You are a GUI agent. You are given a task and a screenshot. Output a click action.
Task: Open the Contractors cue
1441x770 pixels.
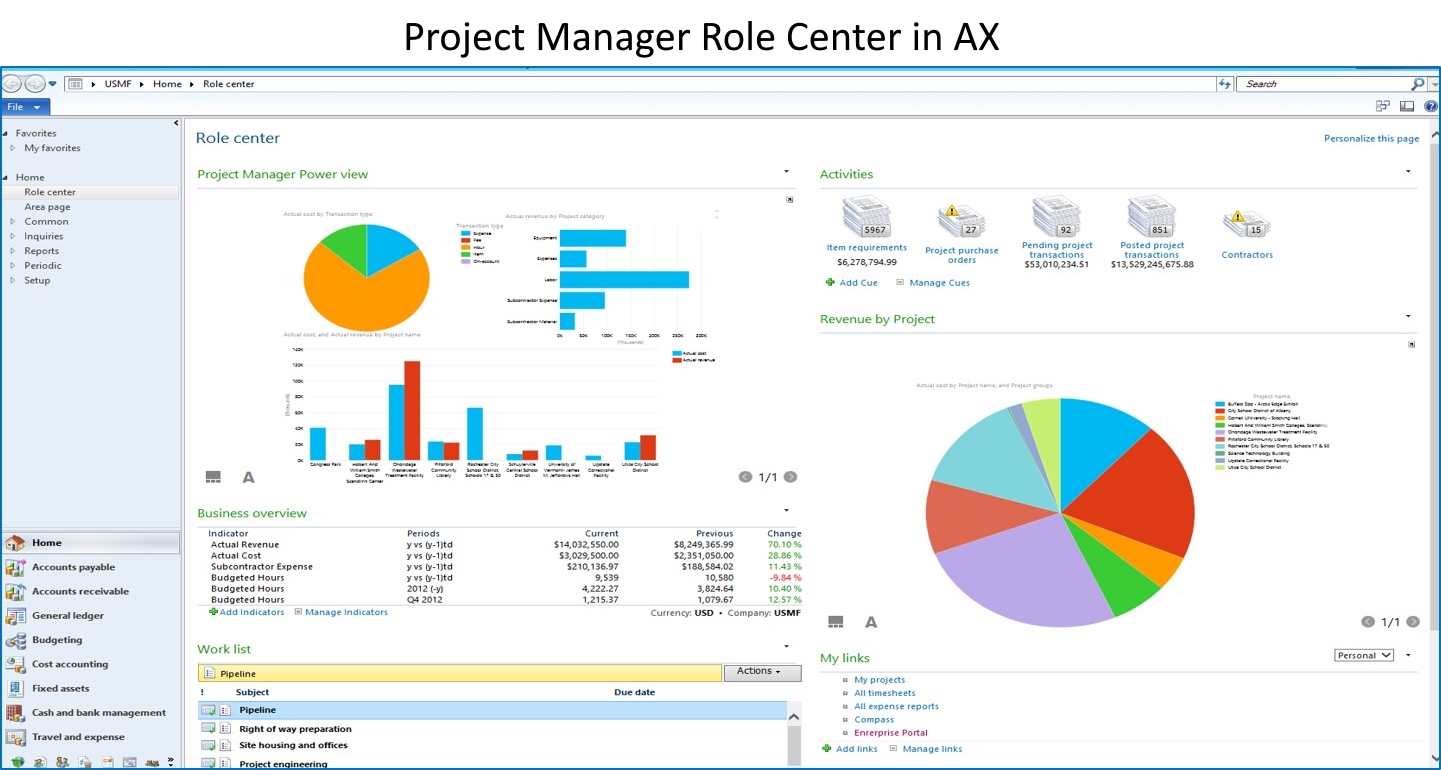click(x=1246, y=225)
